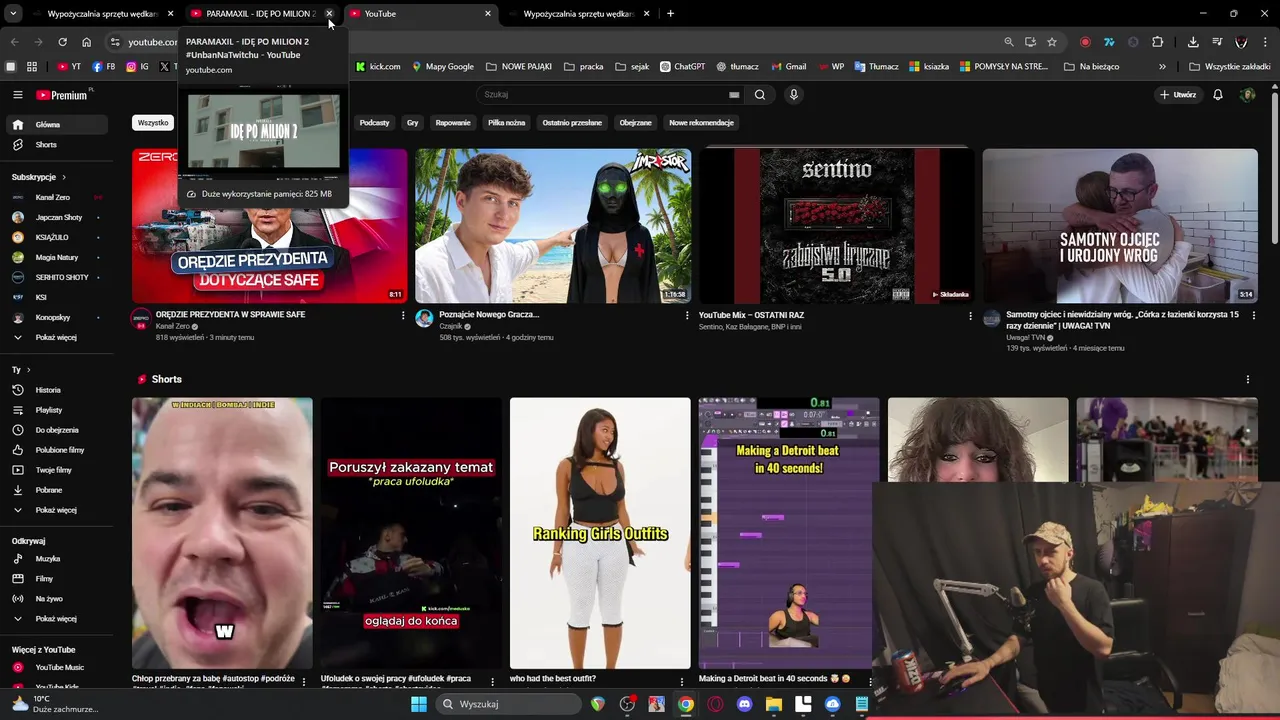1280x720 pixels.
Task: Open ORĘDZIE PREZYDENTA video thumbnail
Action: (x=270, y=226)
